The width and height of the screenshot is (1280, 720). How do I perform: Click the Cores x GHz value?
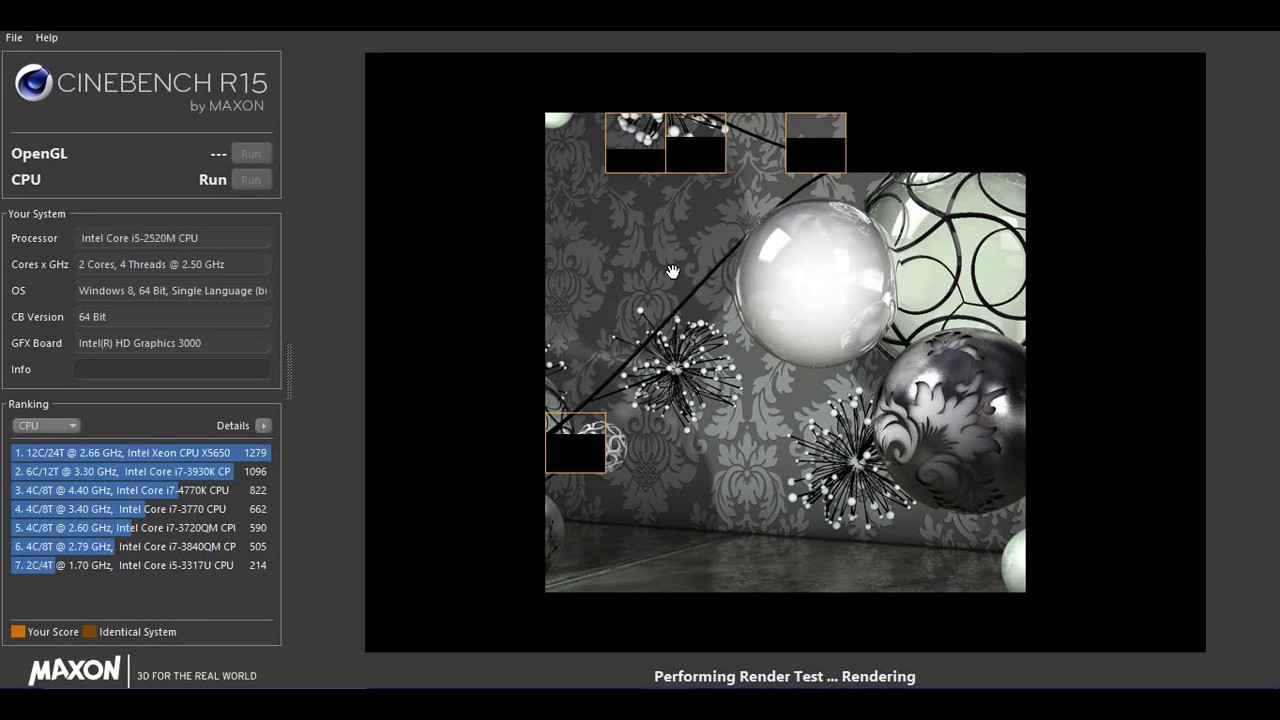point(172,264)
